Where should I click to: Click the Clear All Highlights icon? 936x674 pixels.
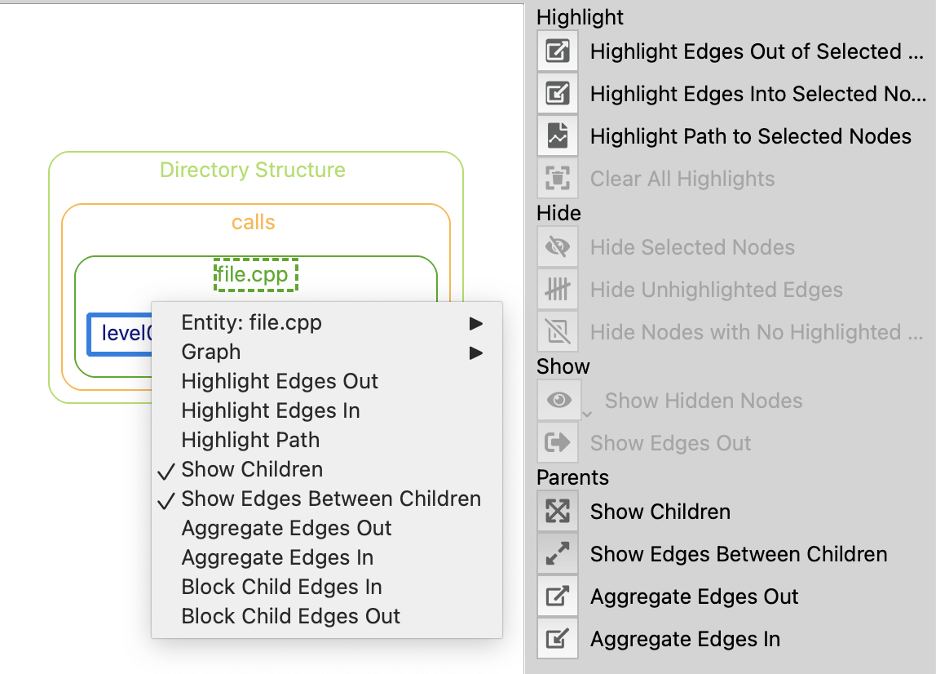point(558,178)
